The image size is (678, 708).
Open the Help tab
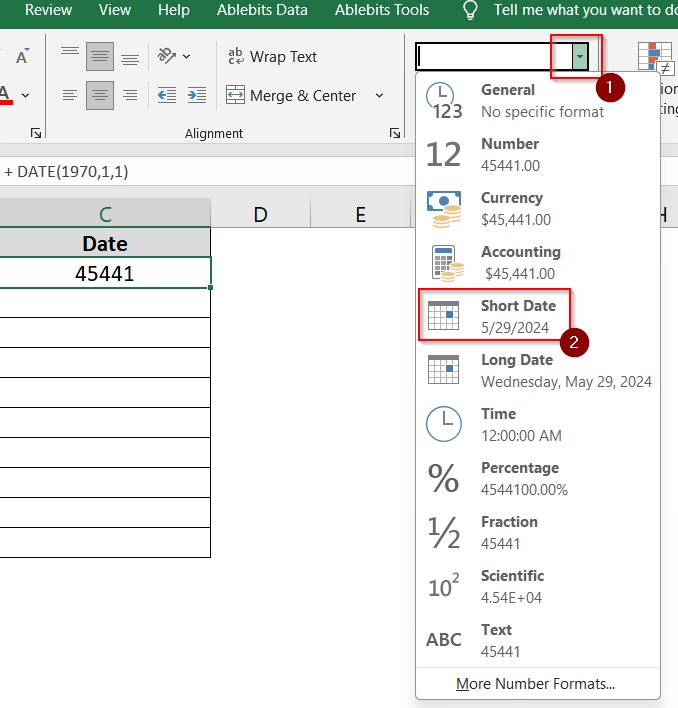[x=174, y=10]
